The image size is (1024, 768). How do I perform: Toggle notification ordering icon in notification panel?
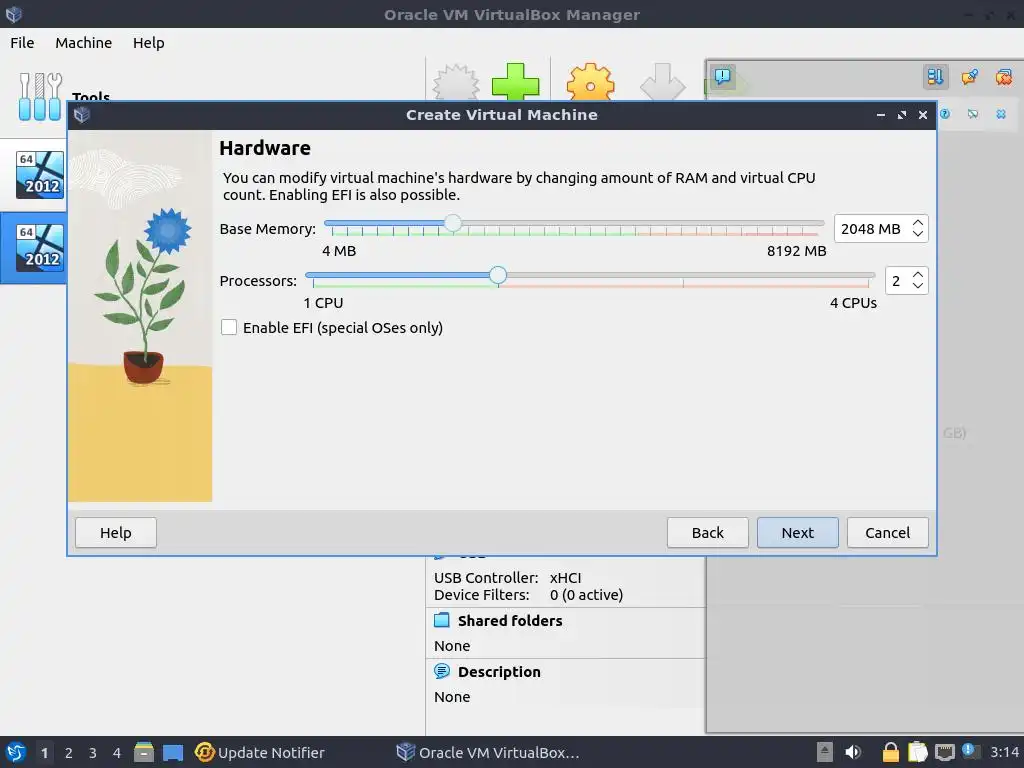point(935,76)
